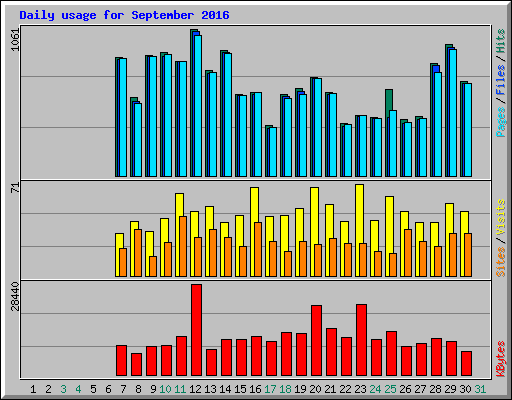Viewport: 512px width, 400px height.
Task: Click day 5 on the x-axis
Action: (93, 389)
